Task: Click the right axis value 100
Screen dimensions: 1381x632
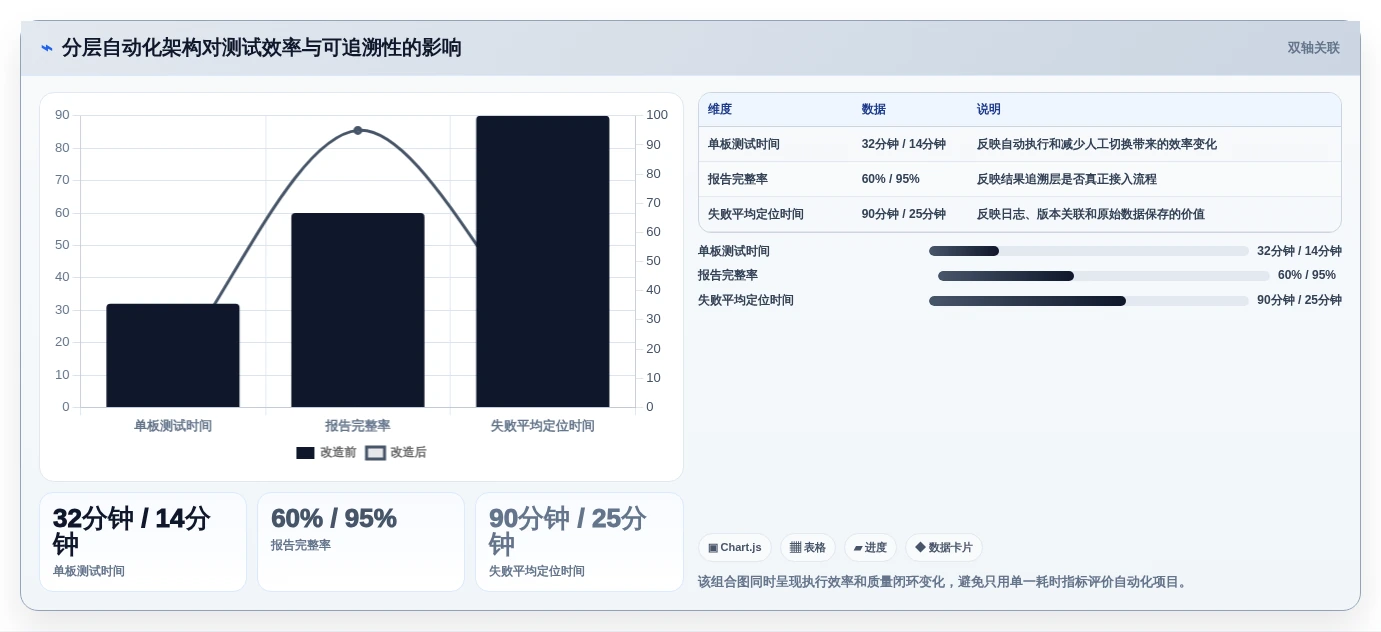Action: click(657, 115)
